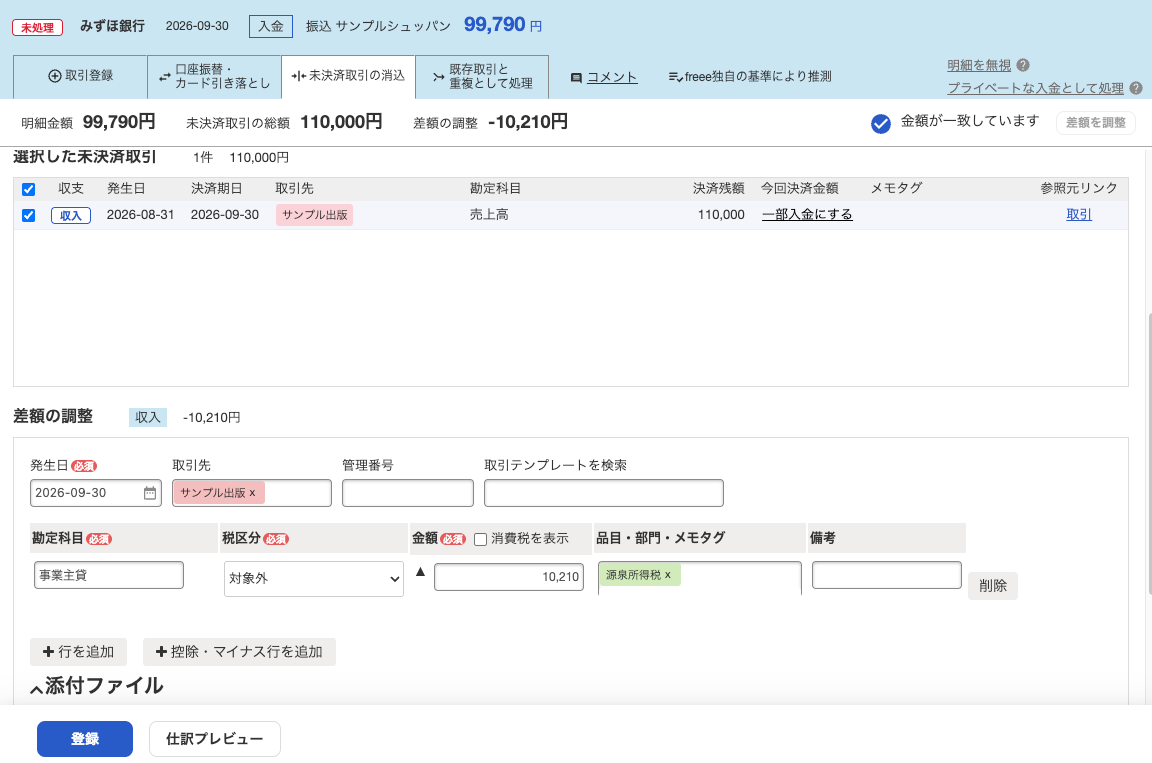The height and width of the screenshot is (763, 1152).
Task: Enable 消費税を表示 checkbox
Action: click(x=480, y=539)
